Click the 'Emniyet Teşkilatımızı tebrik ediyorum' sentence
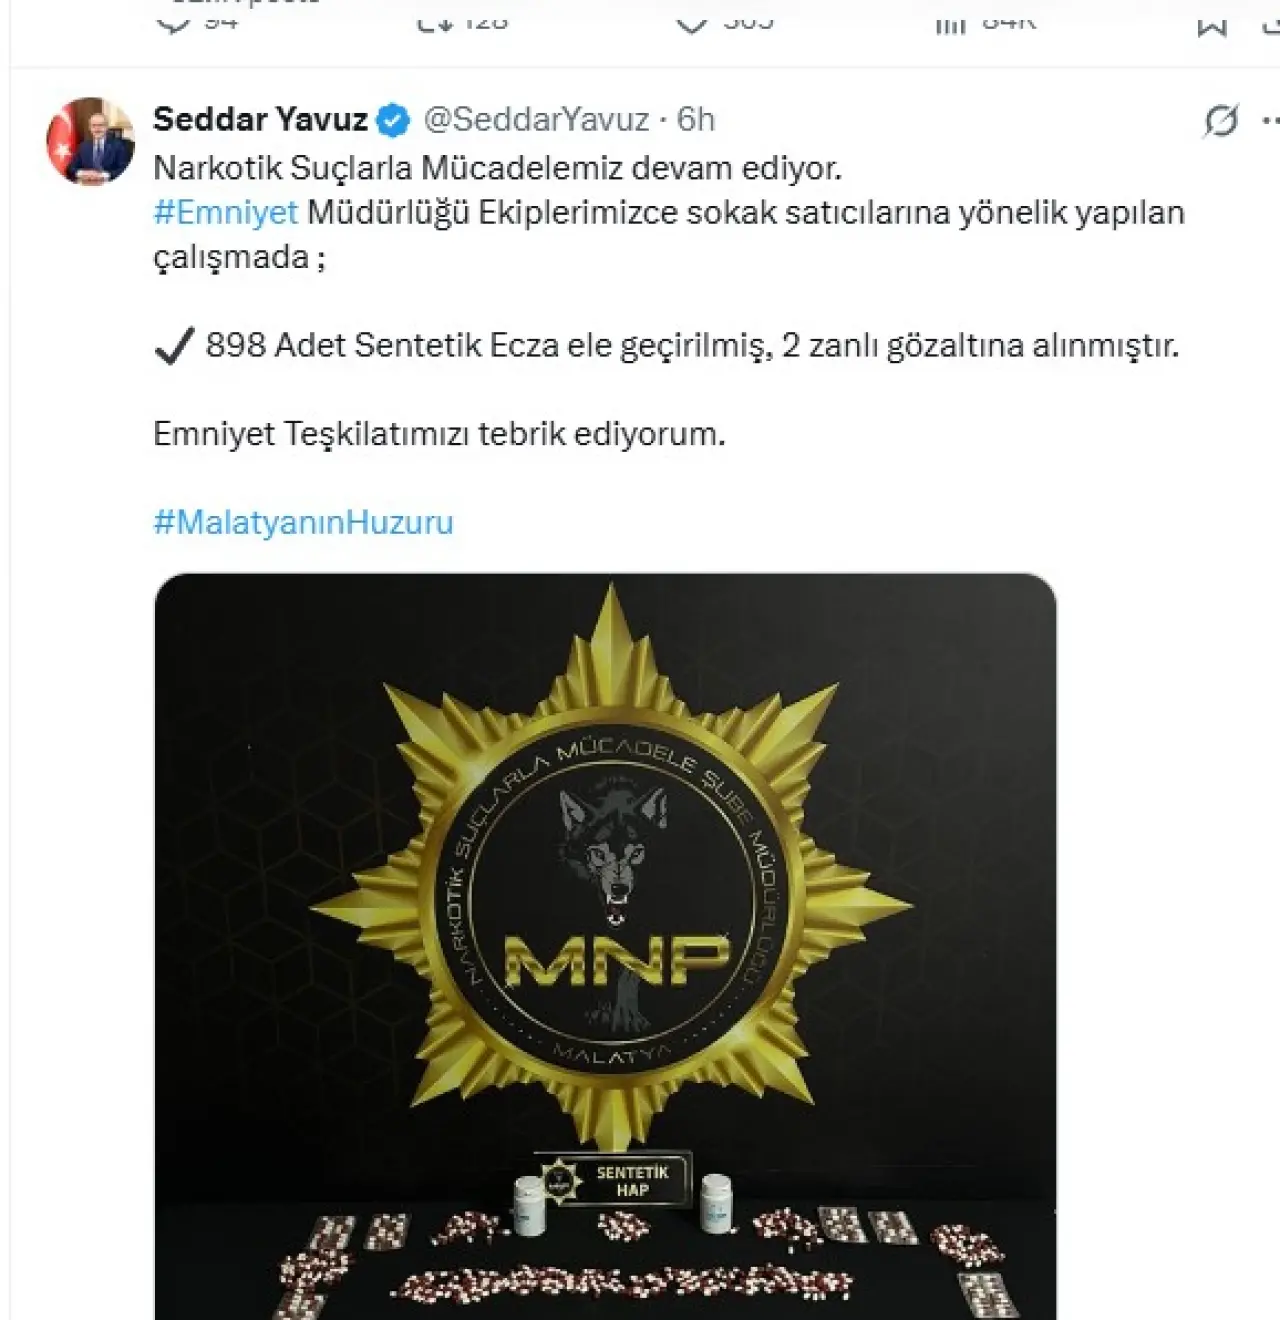Screen dimensions: 1280x1320 (x=439, y=434)
